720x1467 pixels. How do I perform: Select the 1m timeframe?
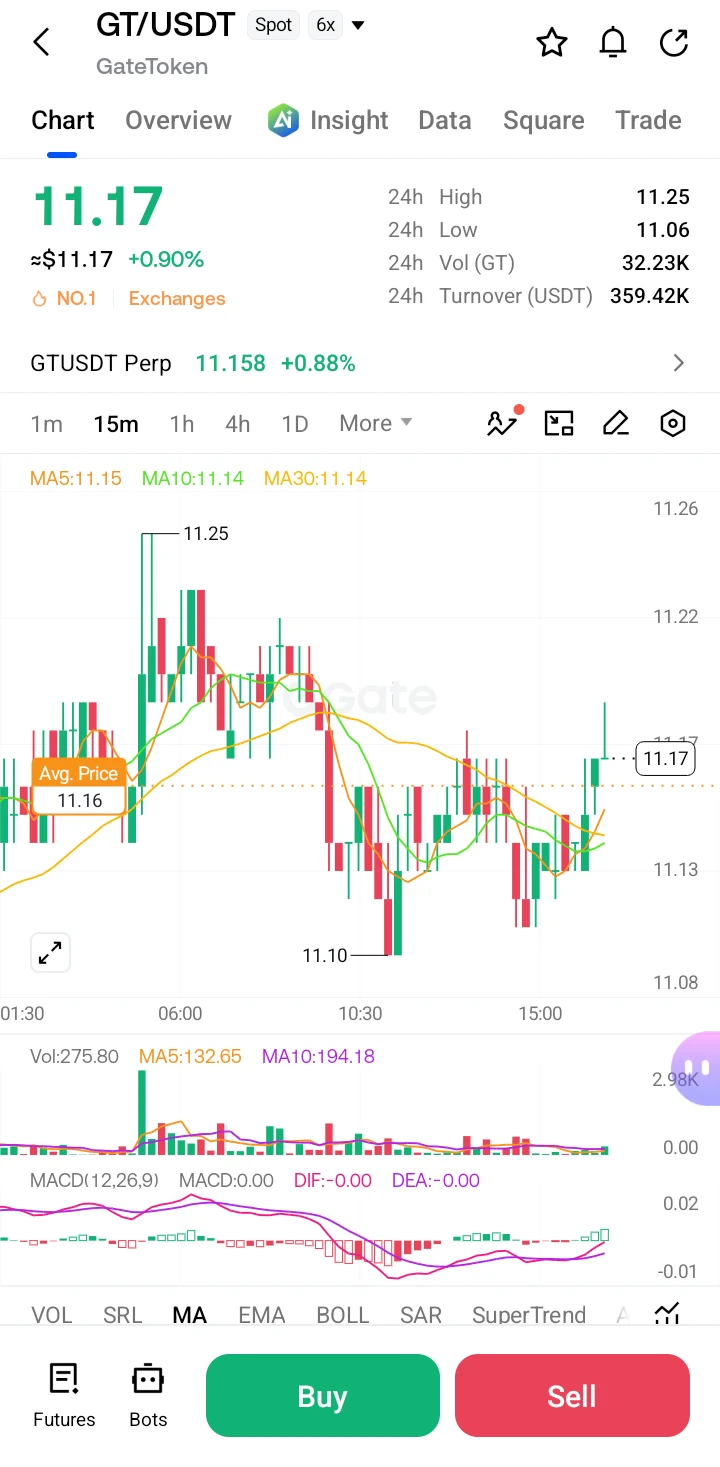(x=47, y=424)
